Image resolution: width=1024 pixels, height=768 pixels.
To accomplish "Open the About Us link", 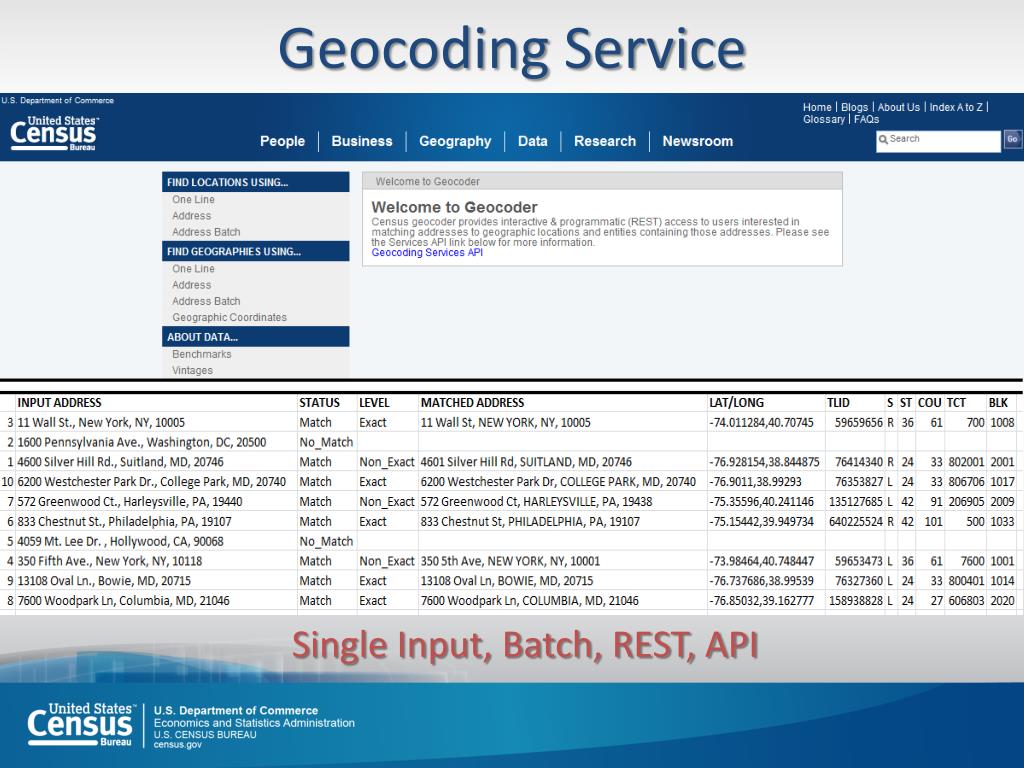I will click(x=899, y=107).
